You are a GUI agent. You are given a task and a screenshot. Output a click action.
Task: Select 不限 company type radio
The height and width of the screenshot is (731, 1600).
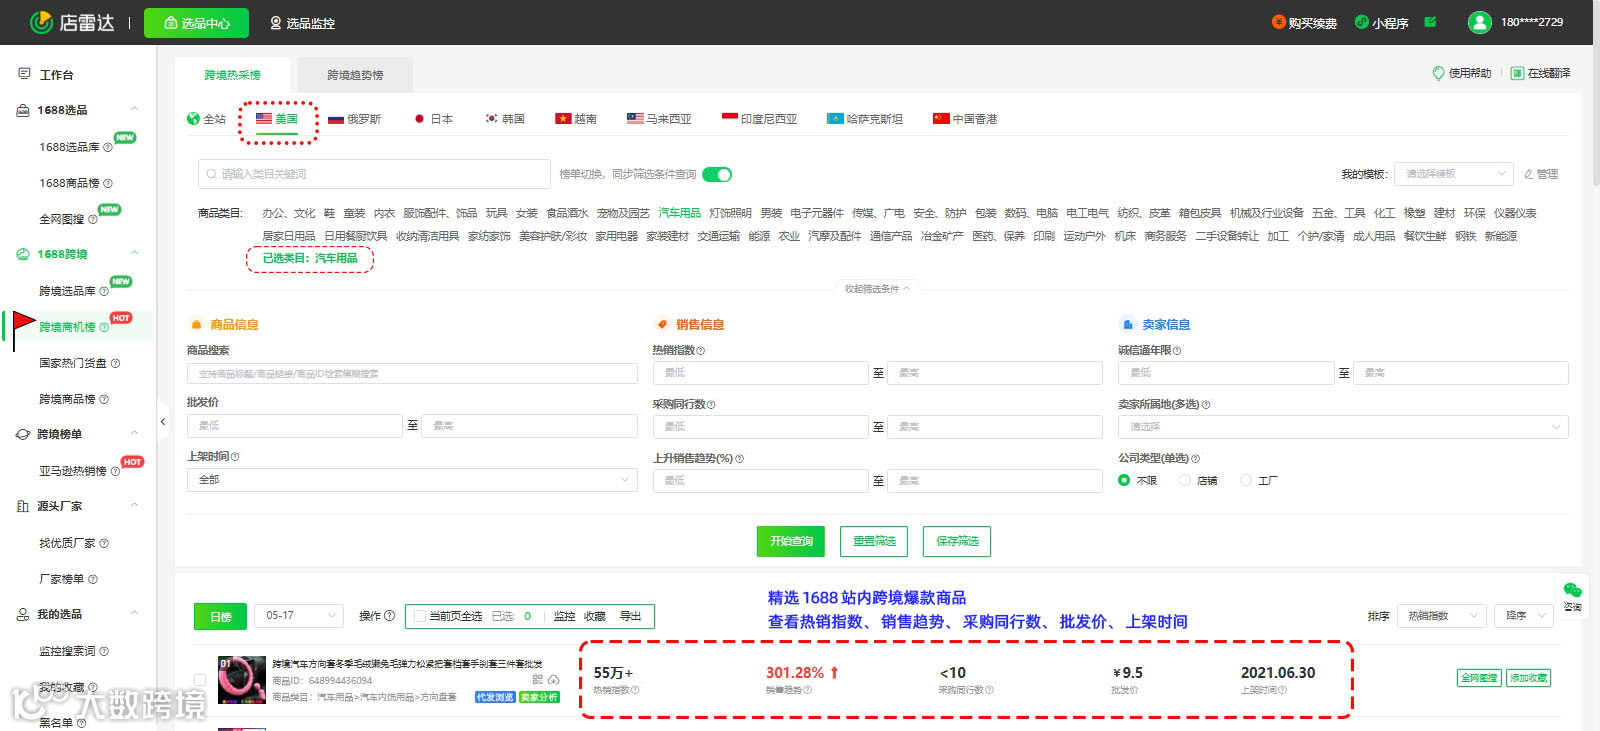point(1124,480)
